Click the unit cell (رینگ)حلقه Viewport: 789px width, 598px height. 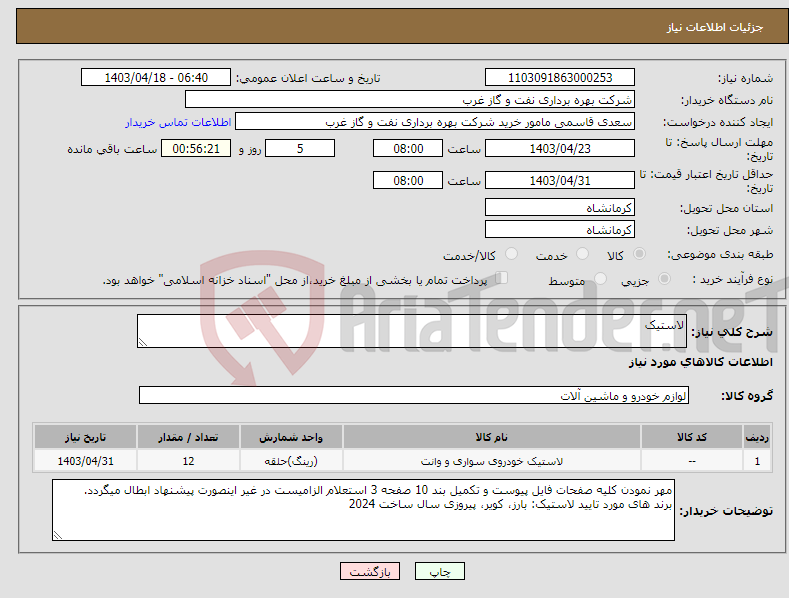click(291, 461)
